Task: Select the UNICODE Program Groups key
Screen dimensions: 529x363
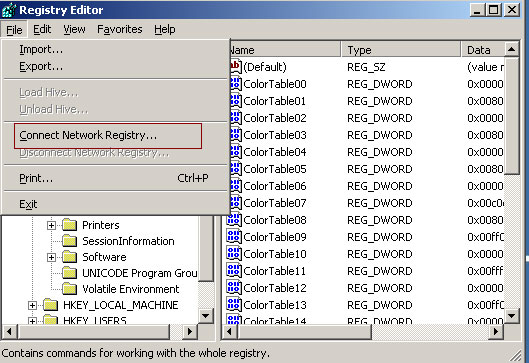Action: coord(140,273)
